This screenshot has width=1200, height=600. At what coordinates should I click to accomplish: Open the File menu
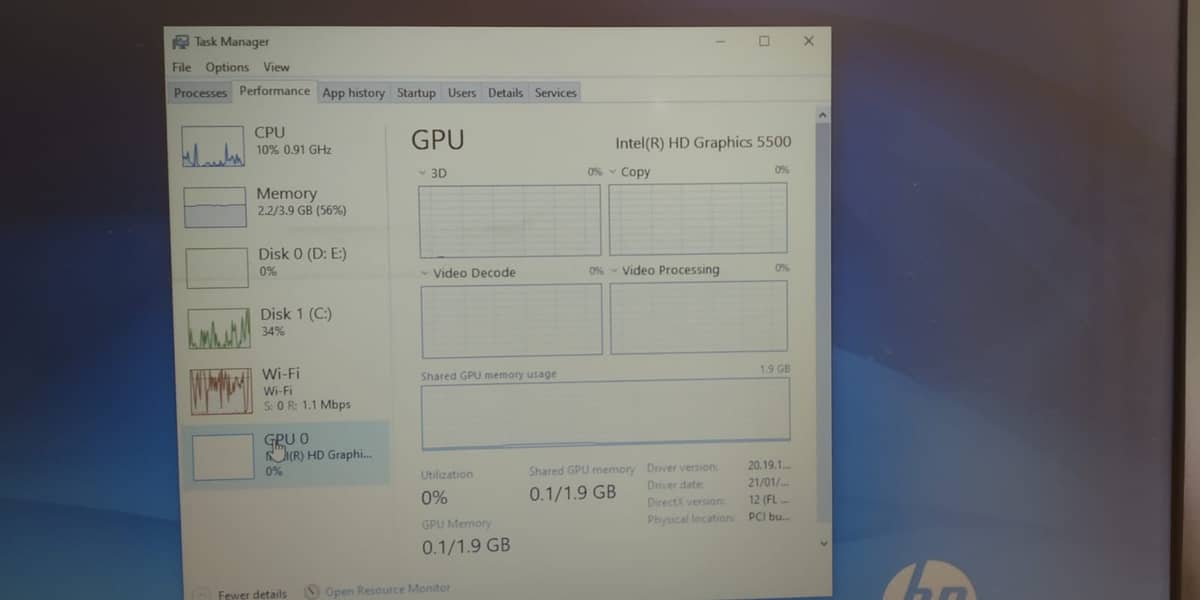click(181, 67)
